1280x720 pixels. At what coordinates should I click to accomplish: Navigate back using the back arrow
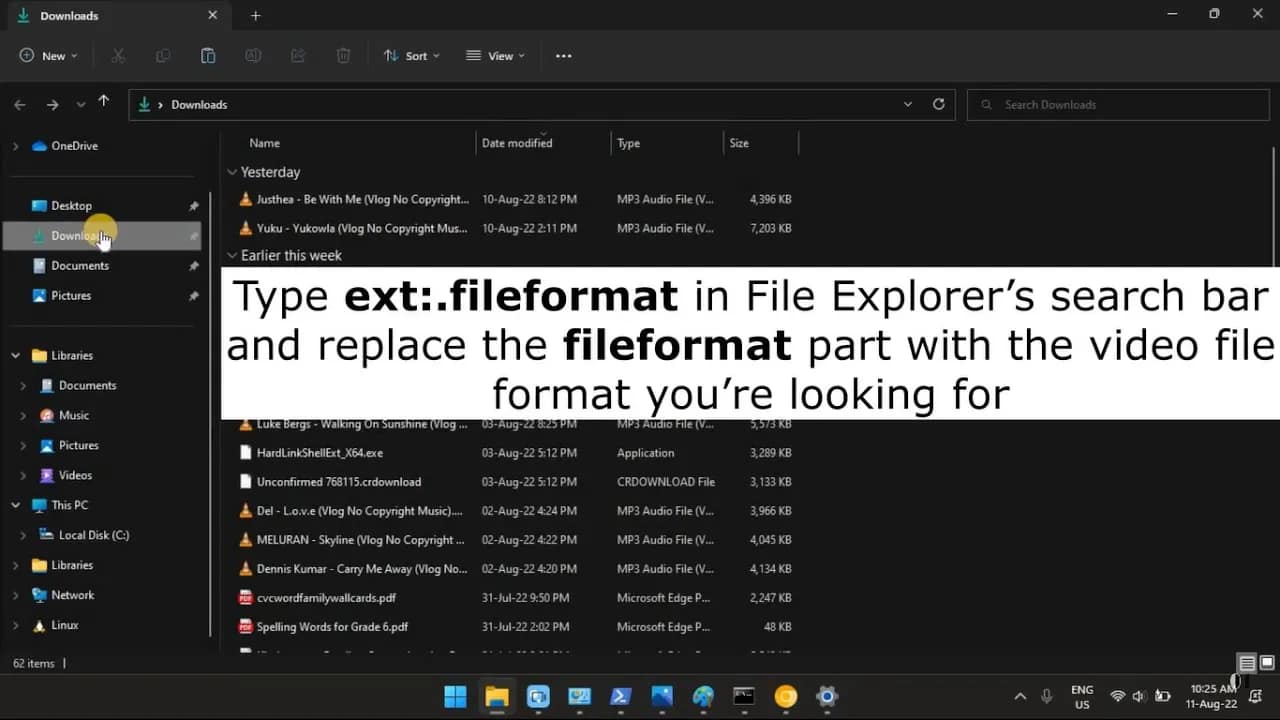point(19,104)
